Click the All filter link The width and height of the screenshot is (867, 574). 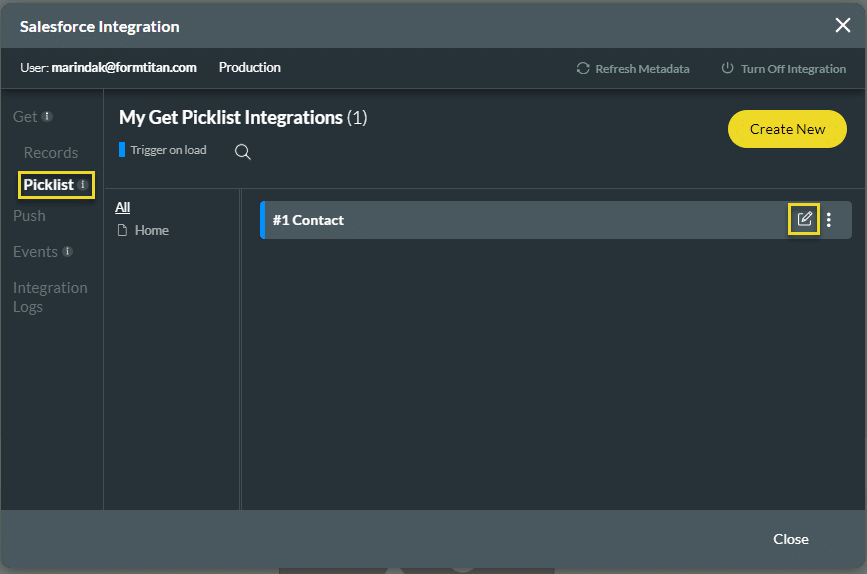(x=123, y=207)
